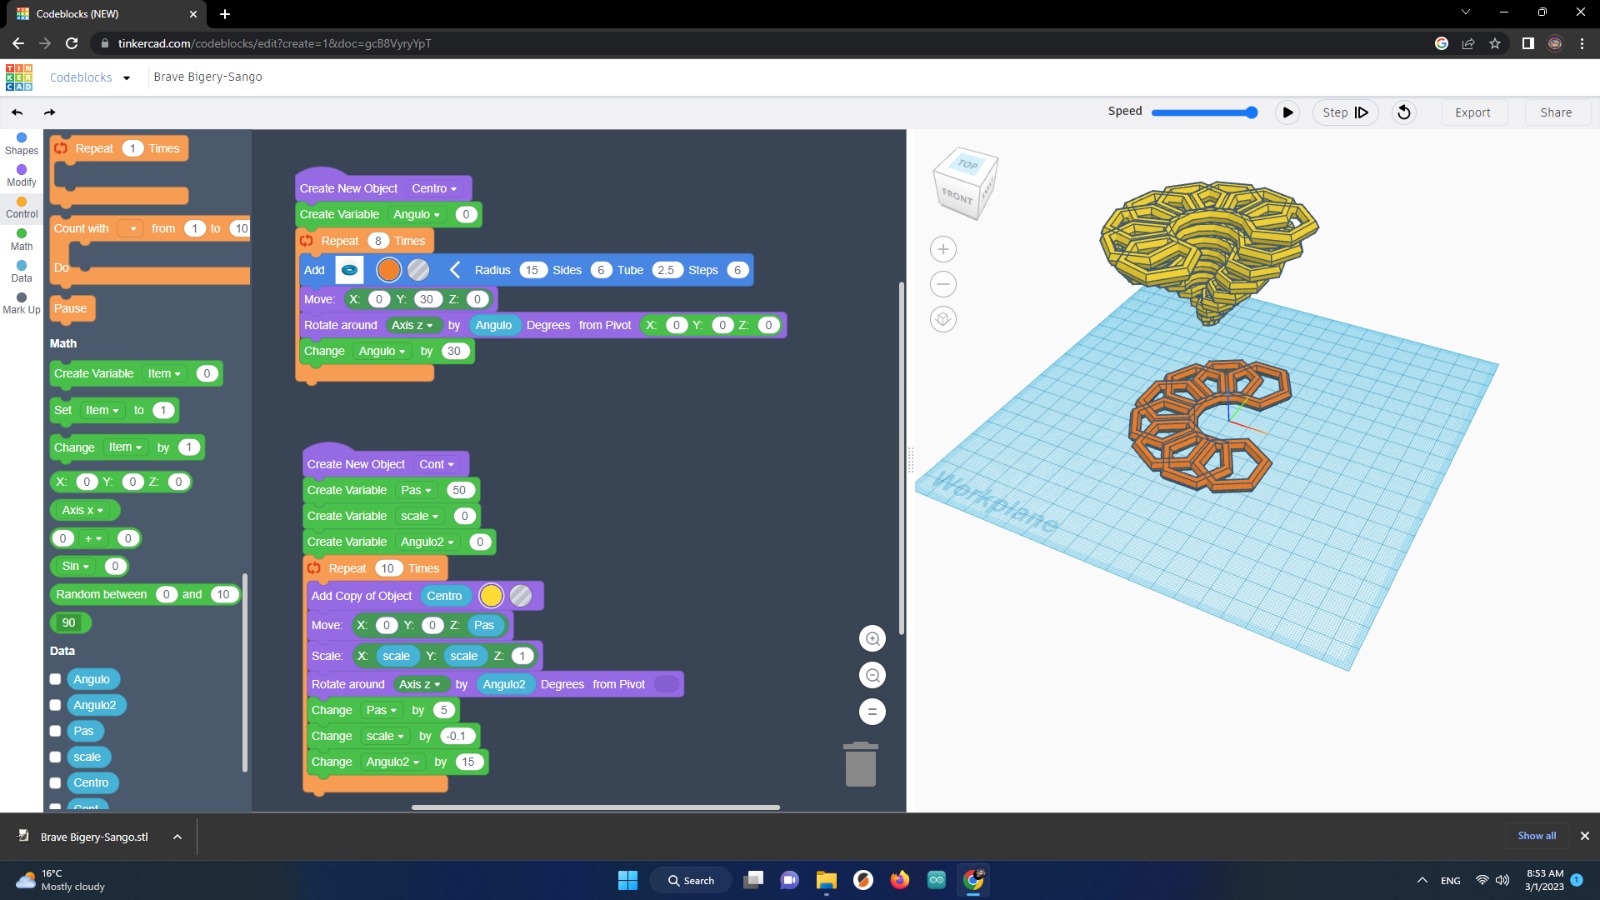This screenshot has width=1600, height=900.
Task: Open the Axis x dropdown in palette
Action: (83, 510)
